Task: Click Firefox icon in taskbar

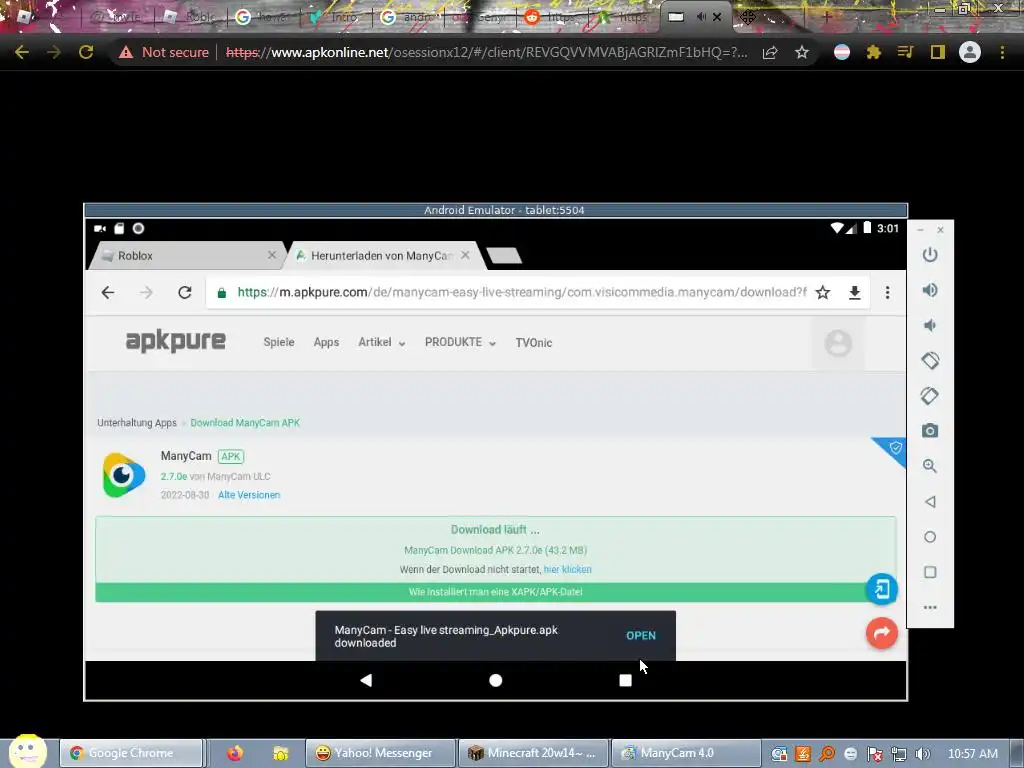Action: coord(235,753)
